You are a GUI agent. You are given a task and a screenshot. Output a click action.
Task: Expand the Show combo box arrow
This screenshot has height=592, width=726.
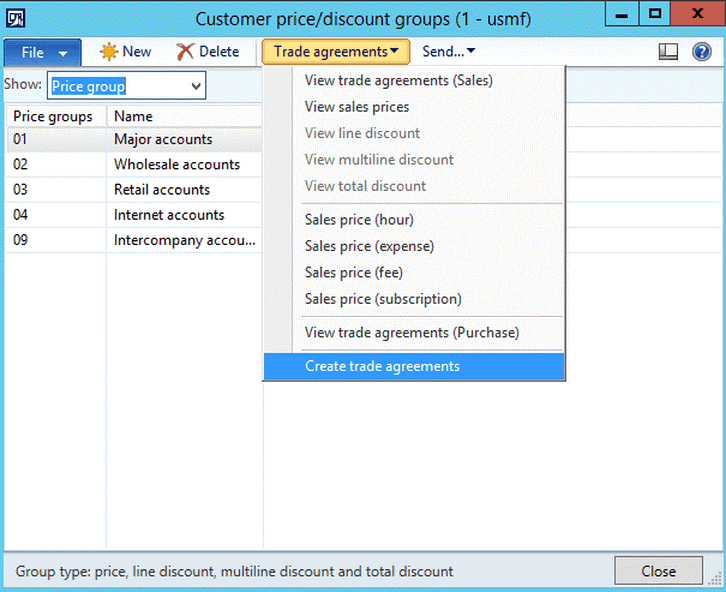click(196, 86)
